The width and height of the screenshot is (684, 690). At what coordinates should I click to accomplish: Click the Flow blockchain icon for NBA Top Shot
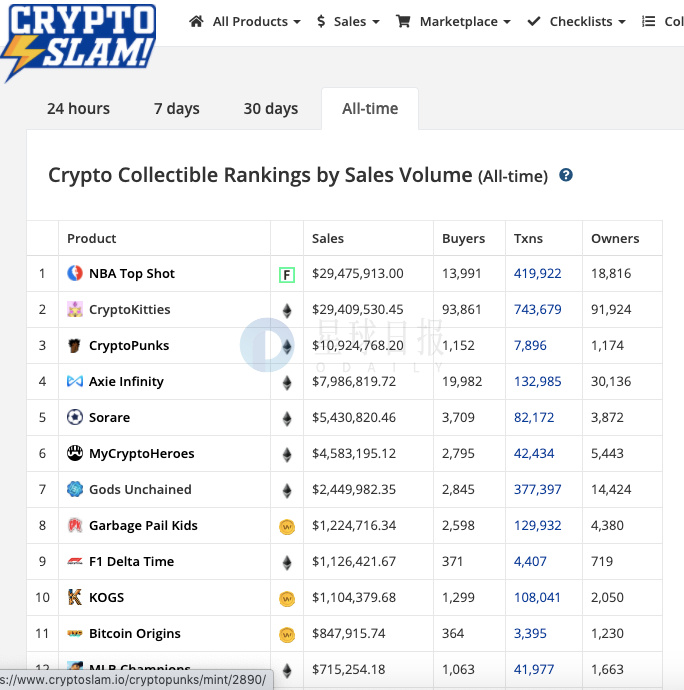pyautogui.click(x=287, y=274)
